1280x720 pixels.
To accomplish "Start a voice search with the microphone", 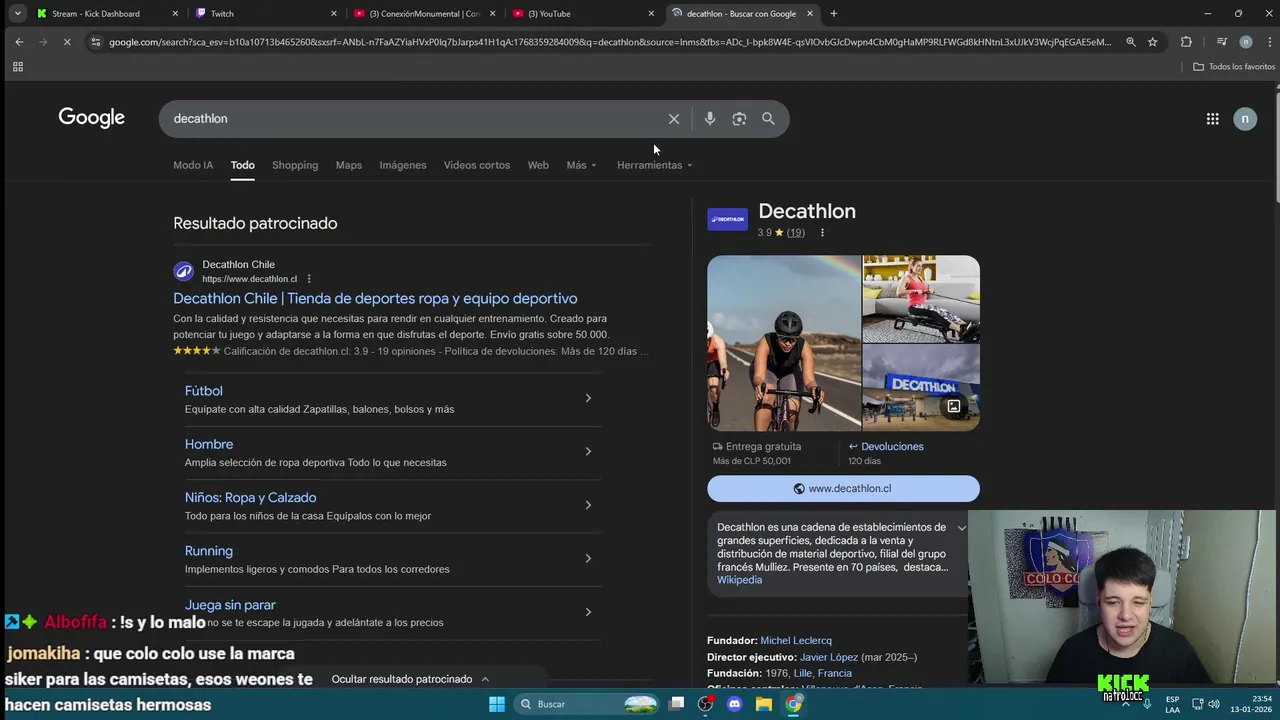I will pyautogui.click(x=710, y=119).
